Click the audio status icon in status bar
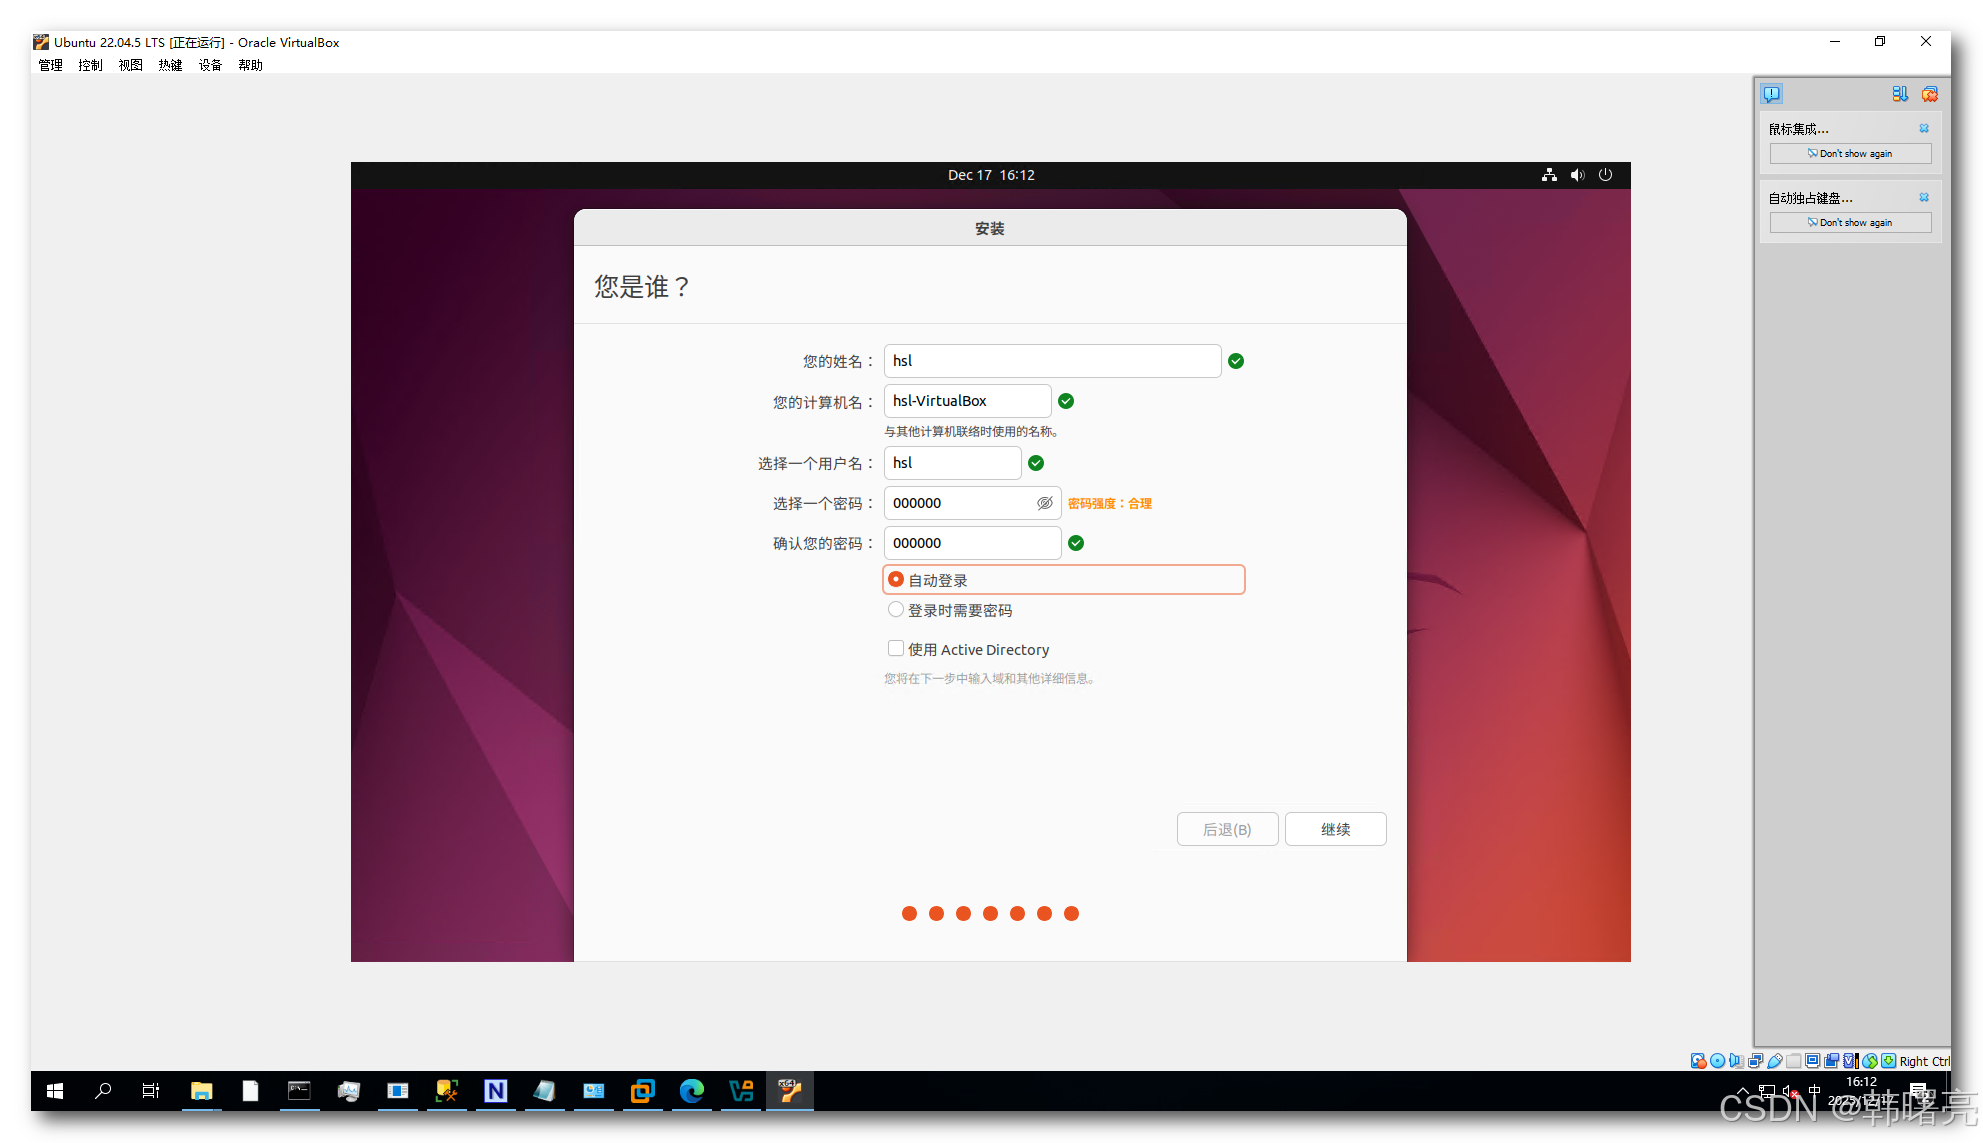Screen dimensions: 1983x1143 pos(1737,1061)
